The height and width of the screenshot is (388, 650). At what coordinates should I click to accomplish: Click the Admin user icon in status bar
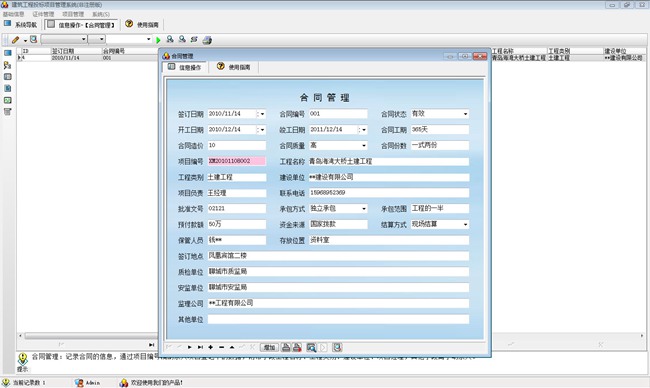[x=79, y=383]
